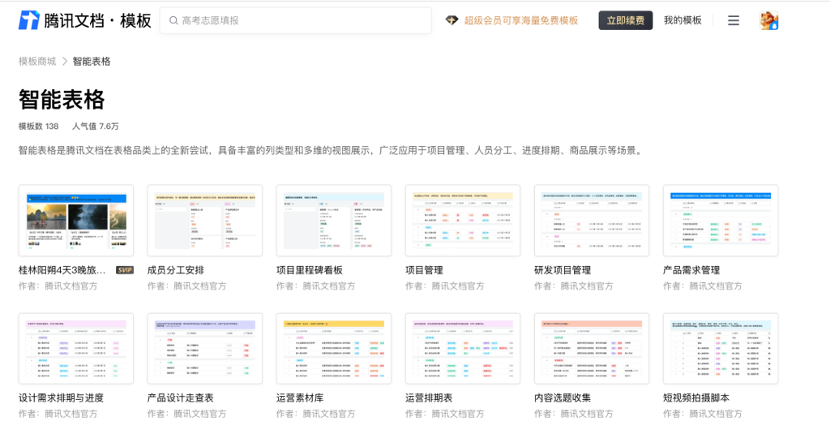
Task: Select the 项目管理 template preview
Action: click(462, 220)
